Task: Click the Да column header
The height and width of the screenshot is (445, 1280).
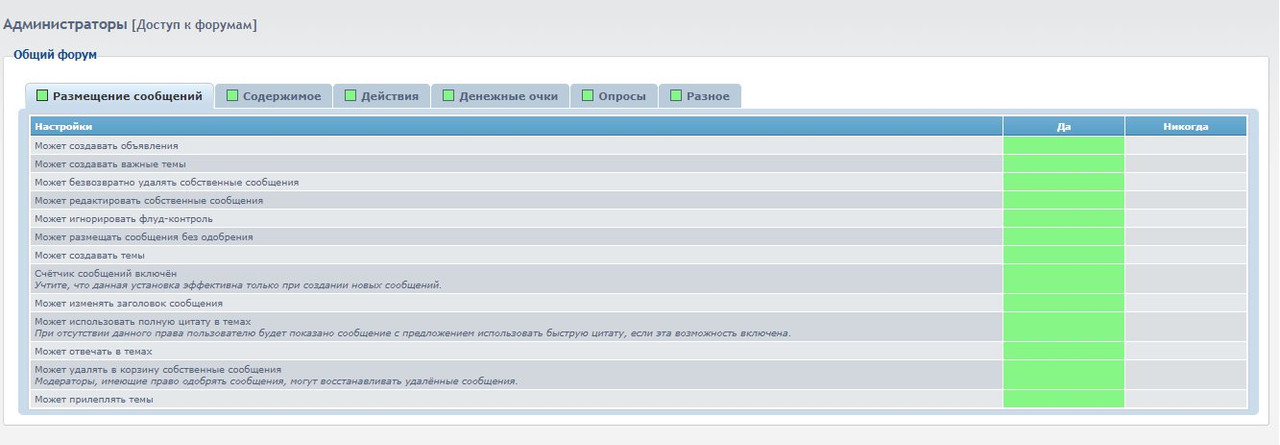Action: (x=1064, y=126)
